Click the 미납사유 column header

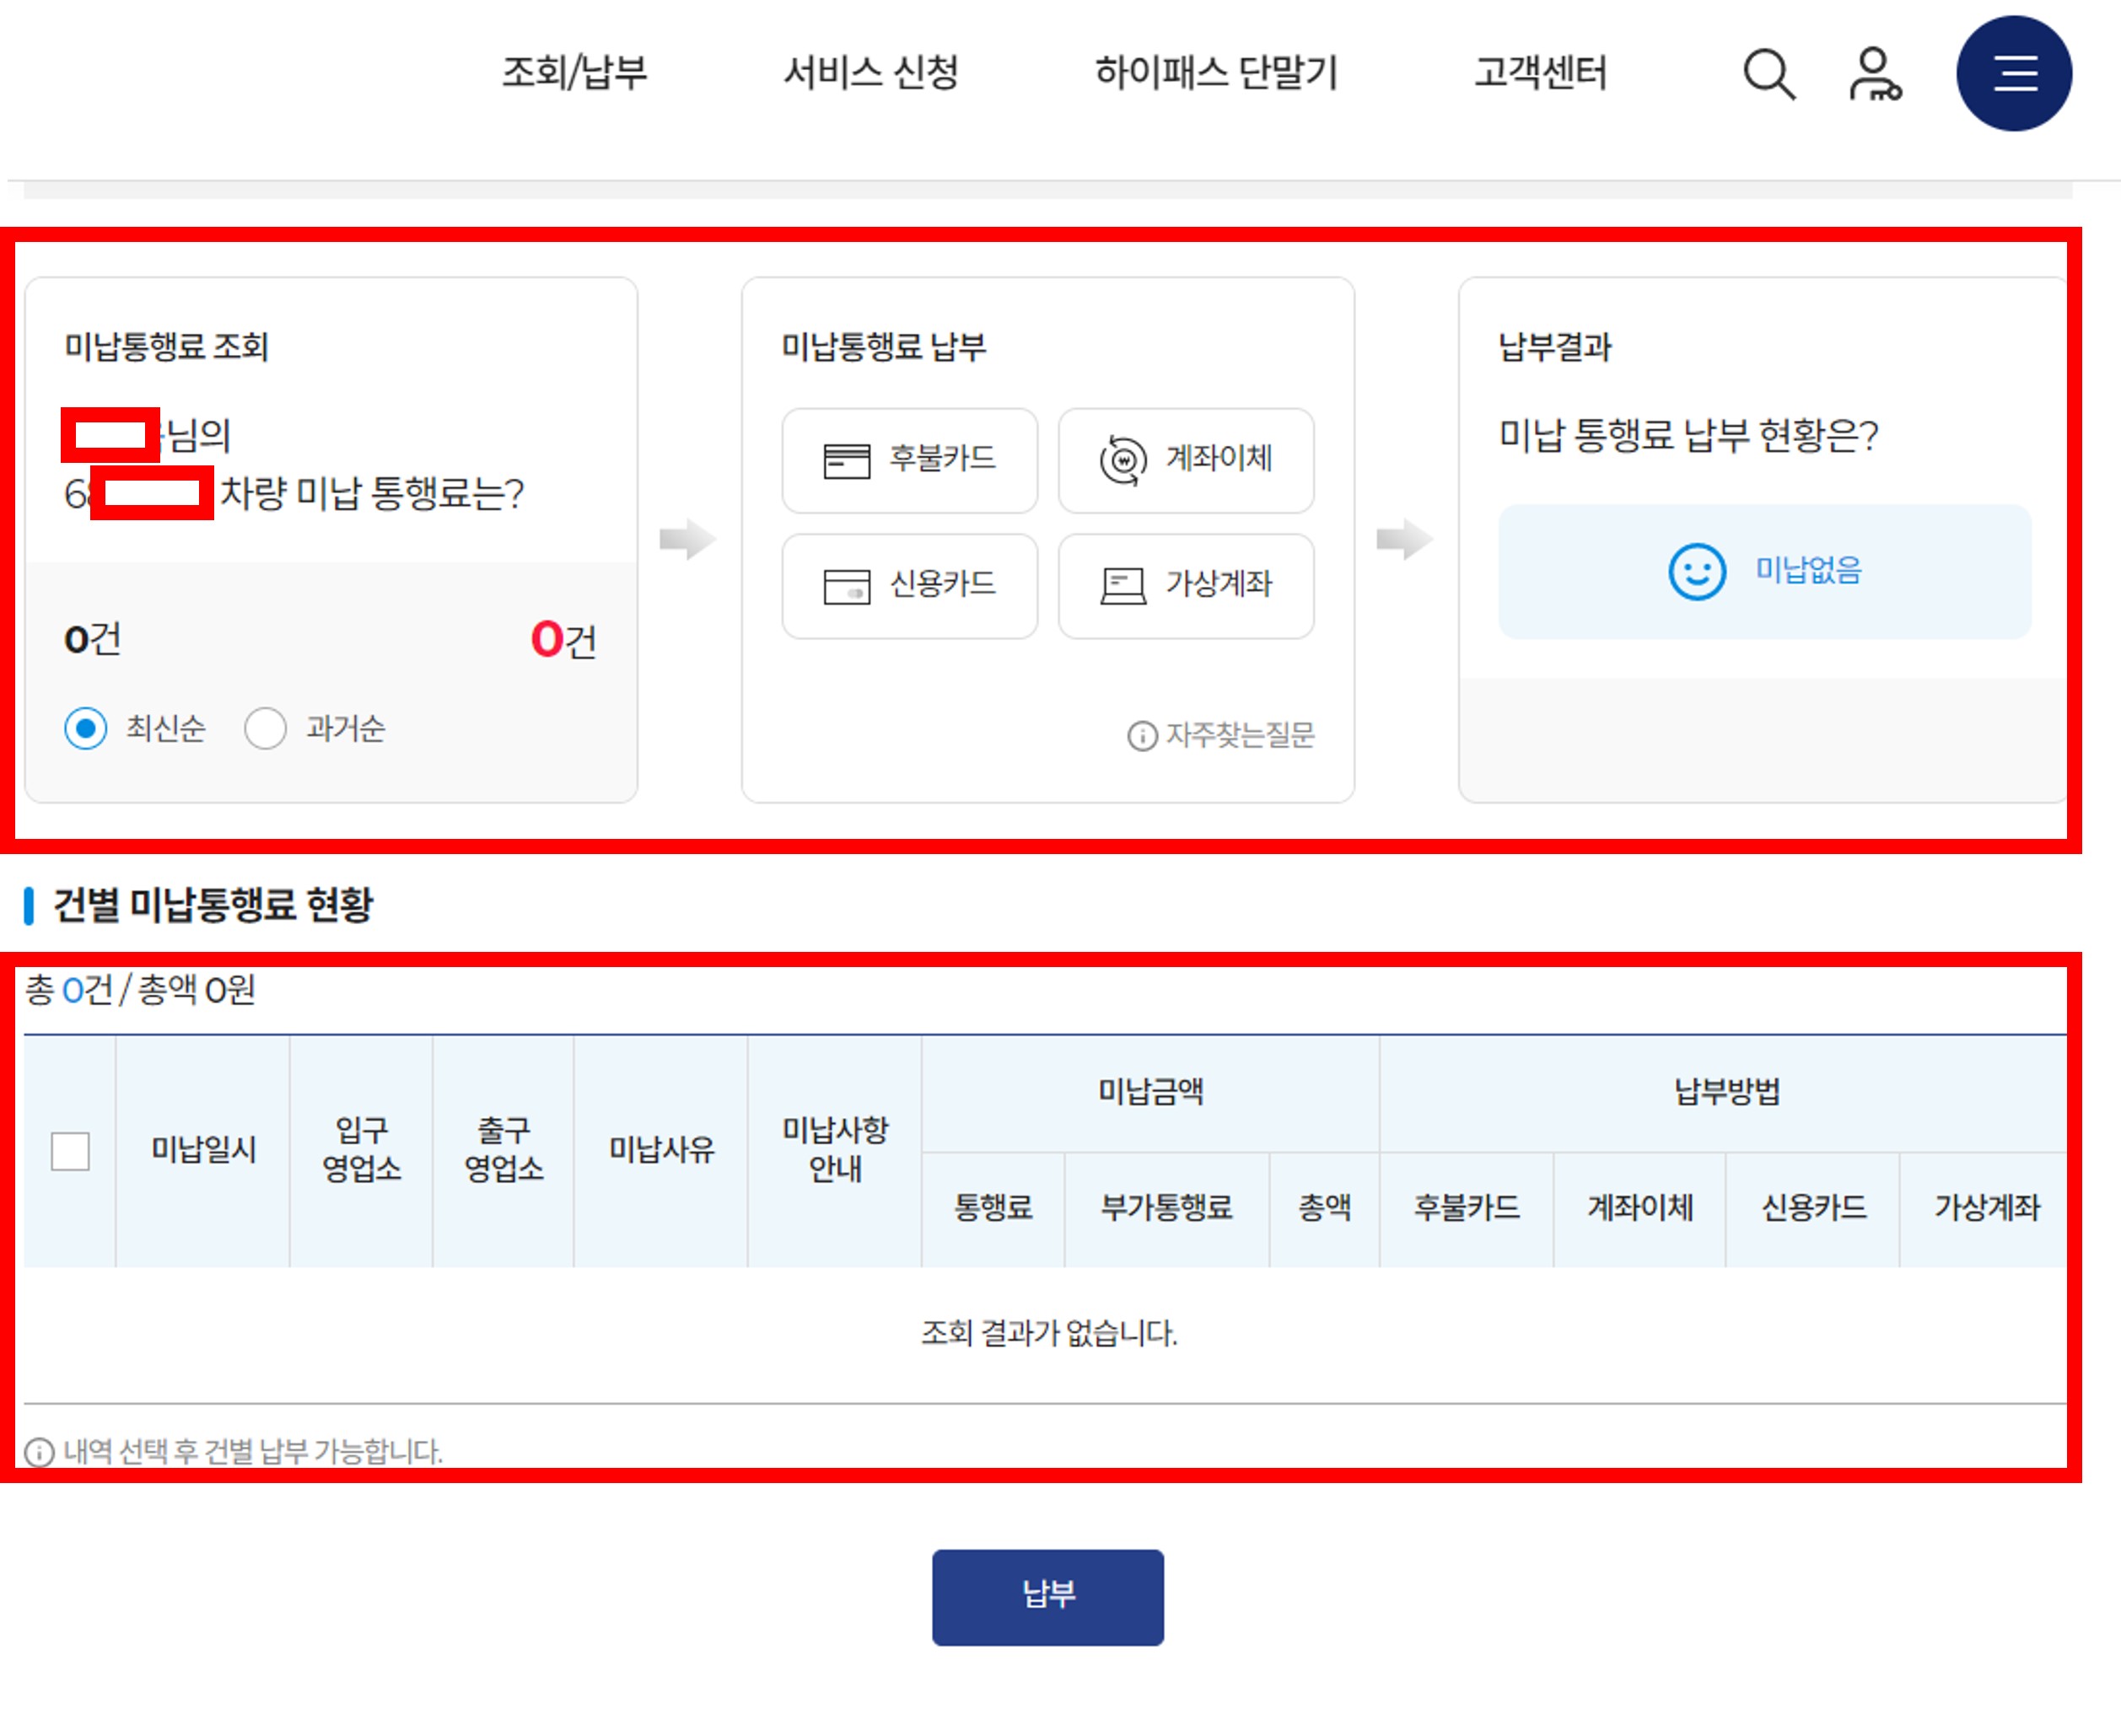pos(661,1150)
